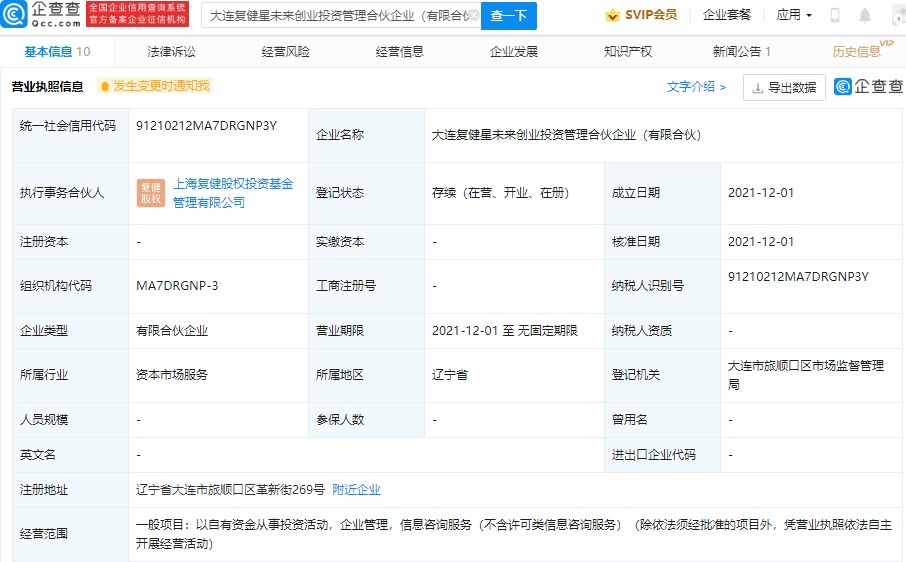
Task: Switch to 基本信息 tab
Action: pyautogui.click(x=57, y=51)
